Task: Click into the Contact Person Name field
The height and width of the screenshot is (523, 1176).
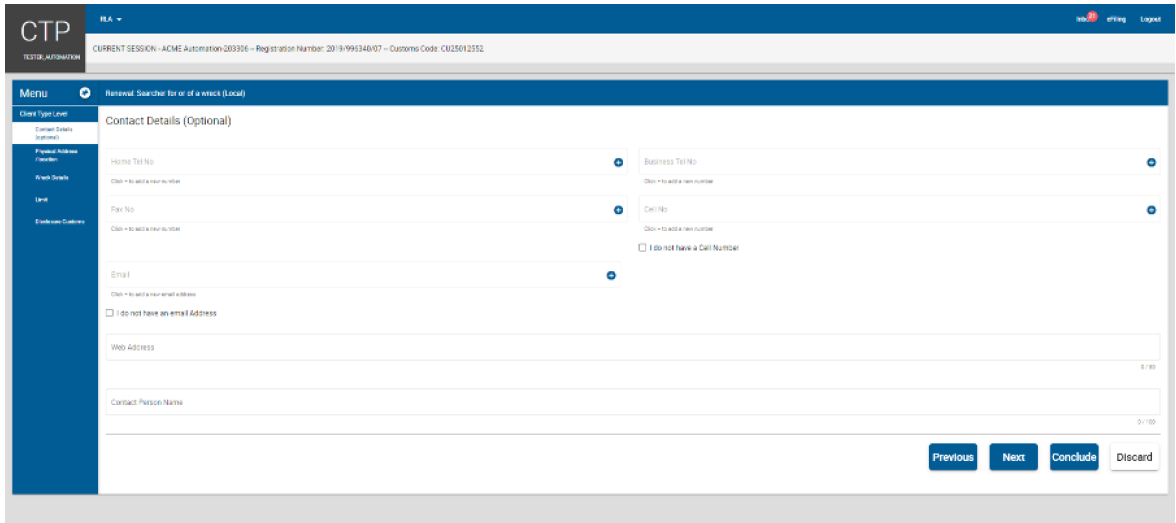Action: tap(633, 402)
